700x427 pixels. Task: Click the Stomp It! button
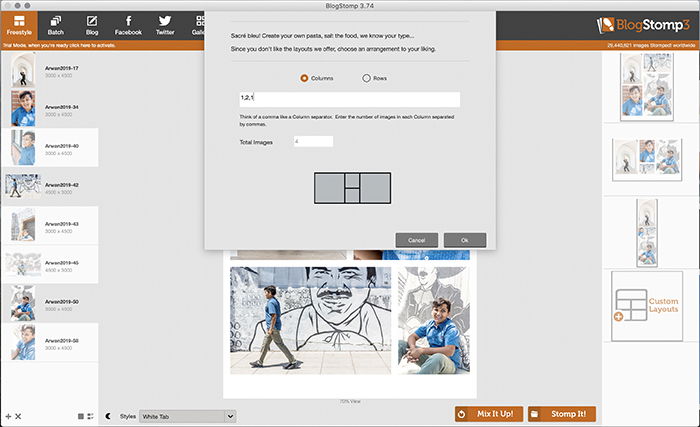tap(562, 413)
